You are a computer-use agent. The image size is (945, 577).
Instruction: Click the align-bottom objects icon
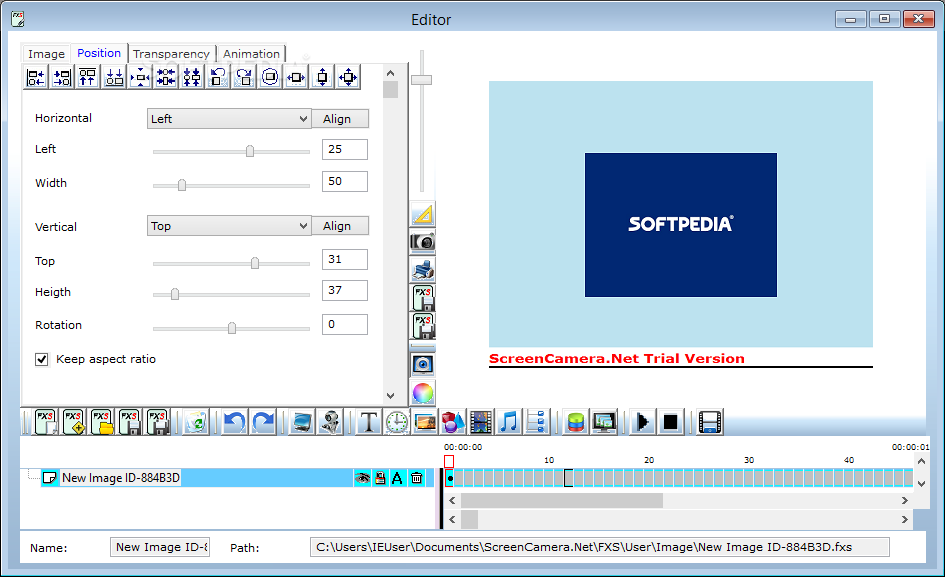[x=114, y=77]
